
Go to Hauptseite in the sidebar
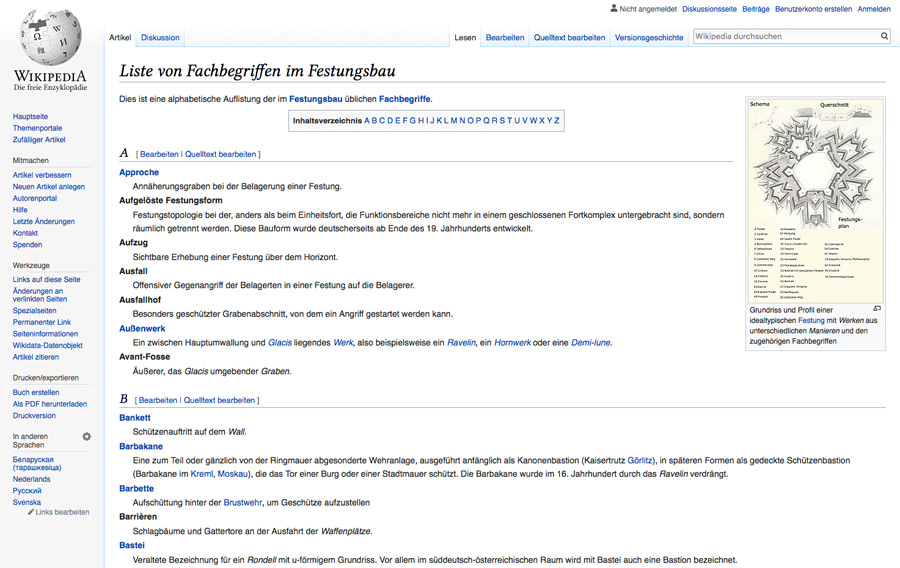30,116
